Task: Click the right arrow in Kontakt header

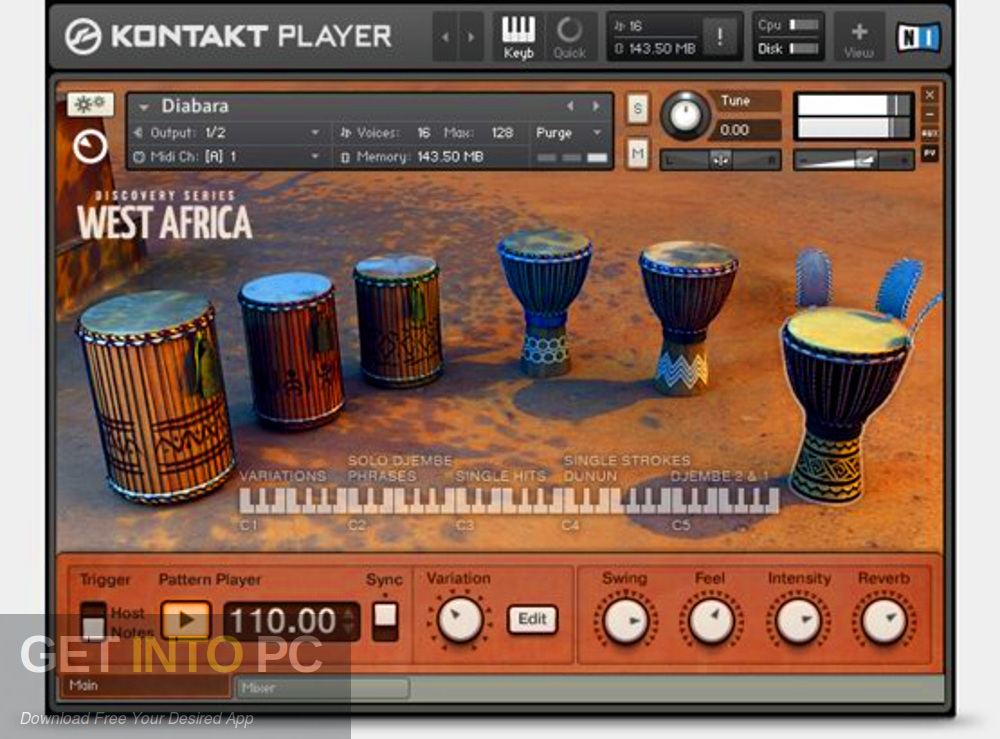Action: pyautogui.click(x=471, y=37)
